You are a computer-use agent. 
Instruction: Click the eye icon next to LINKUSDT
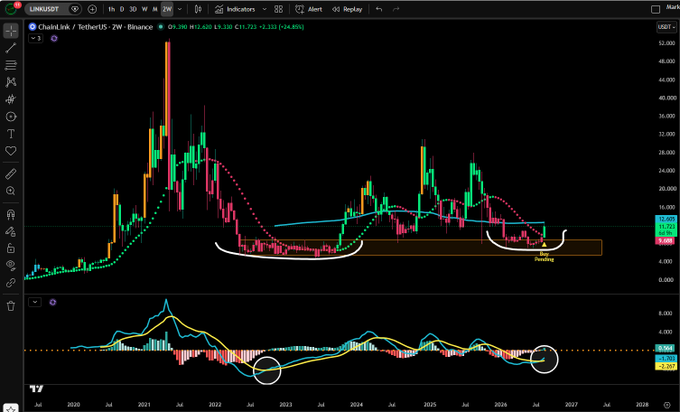(75, 9)
